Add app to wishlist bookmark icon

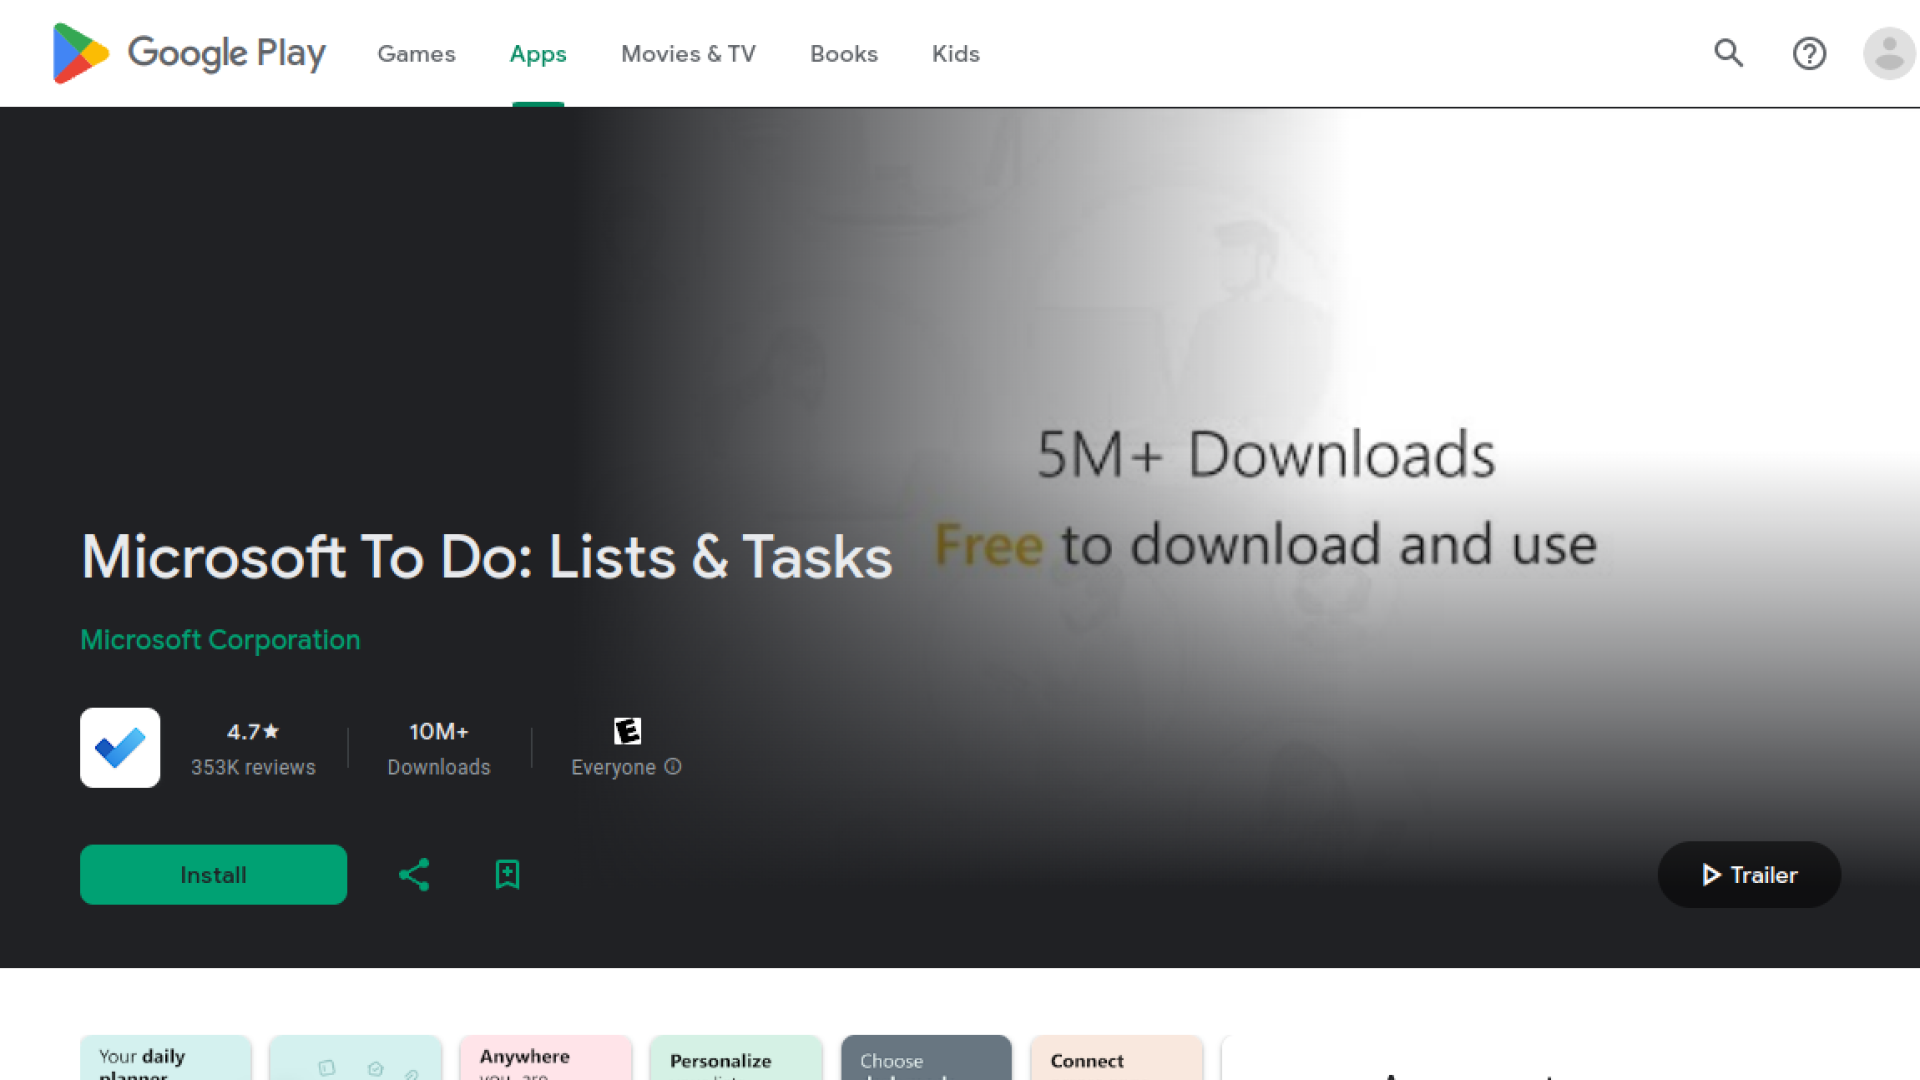click(x=507, y=875)
